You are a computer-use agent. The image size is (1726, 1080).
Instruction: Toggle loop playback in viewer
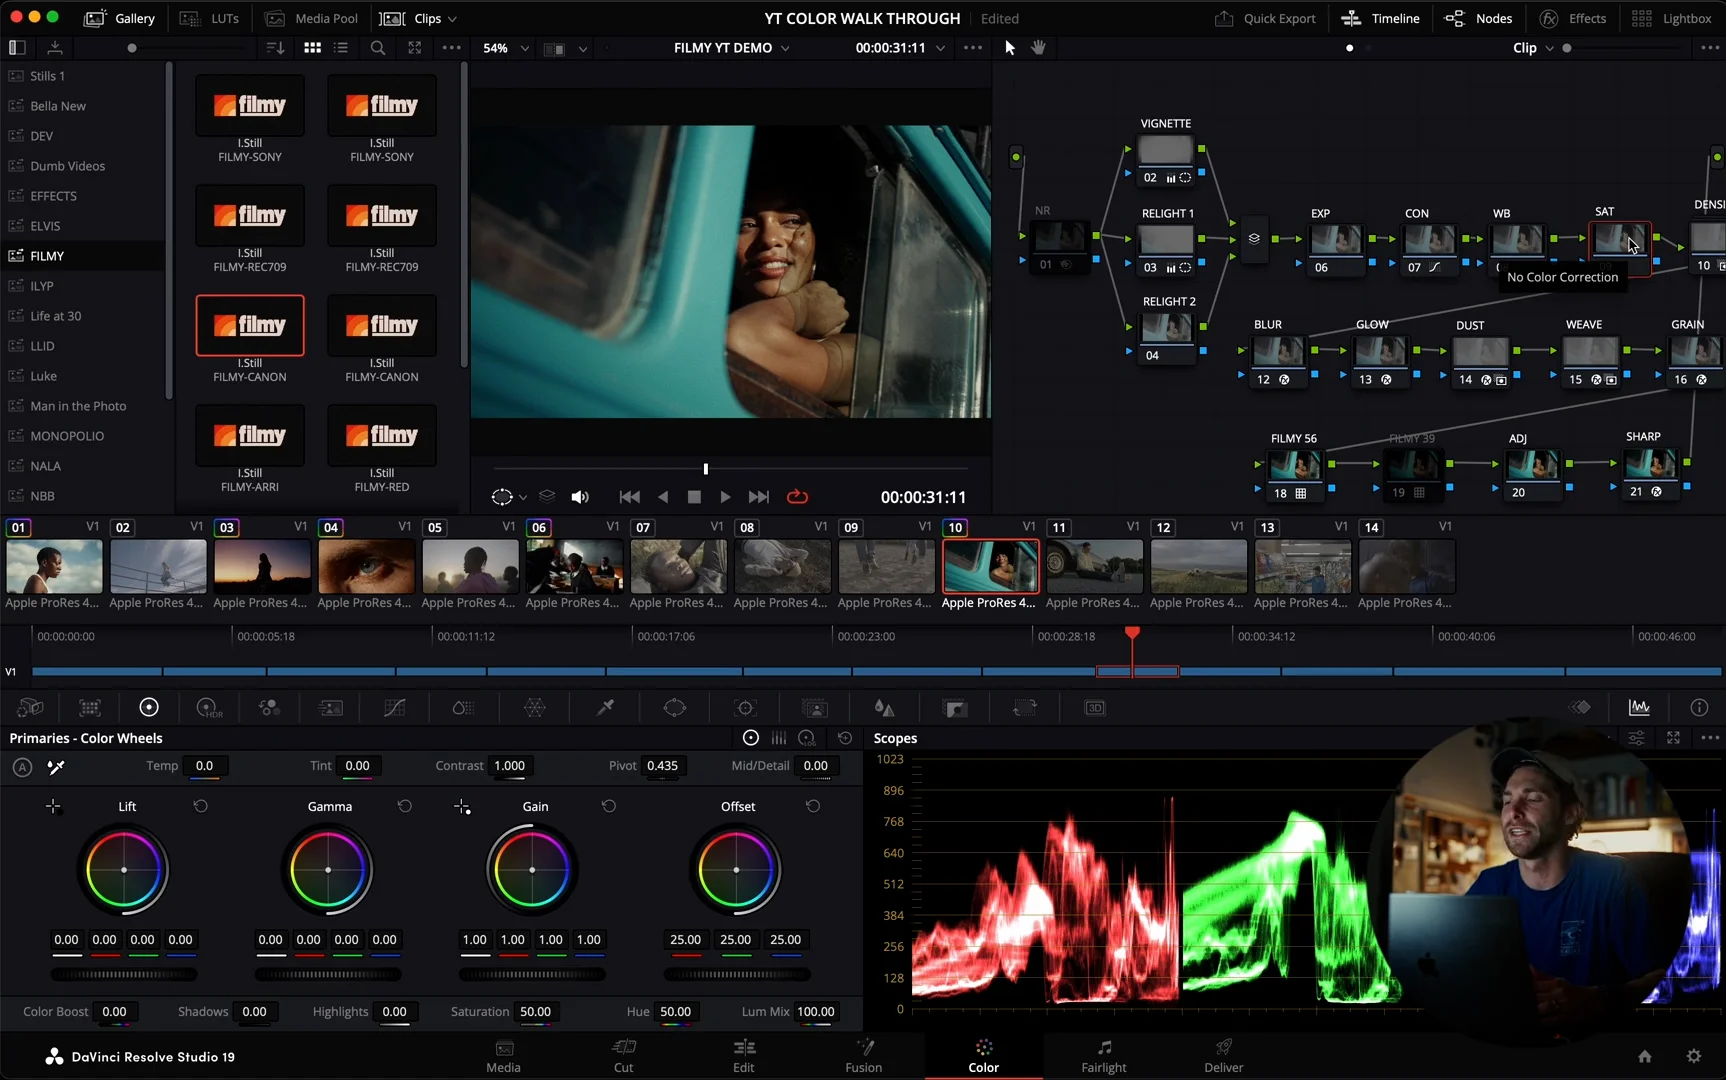pos(797,497)
